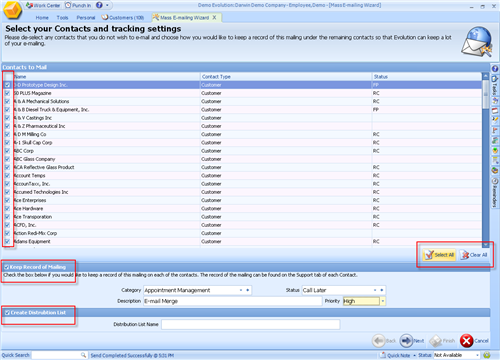Open the sidebar red flag icon

(x=495, y=130)
